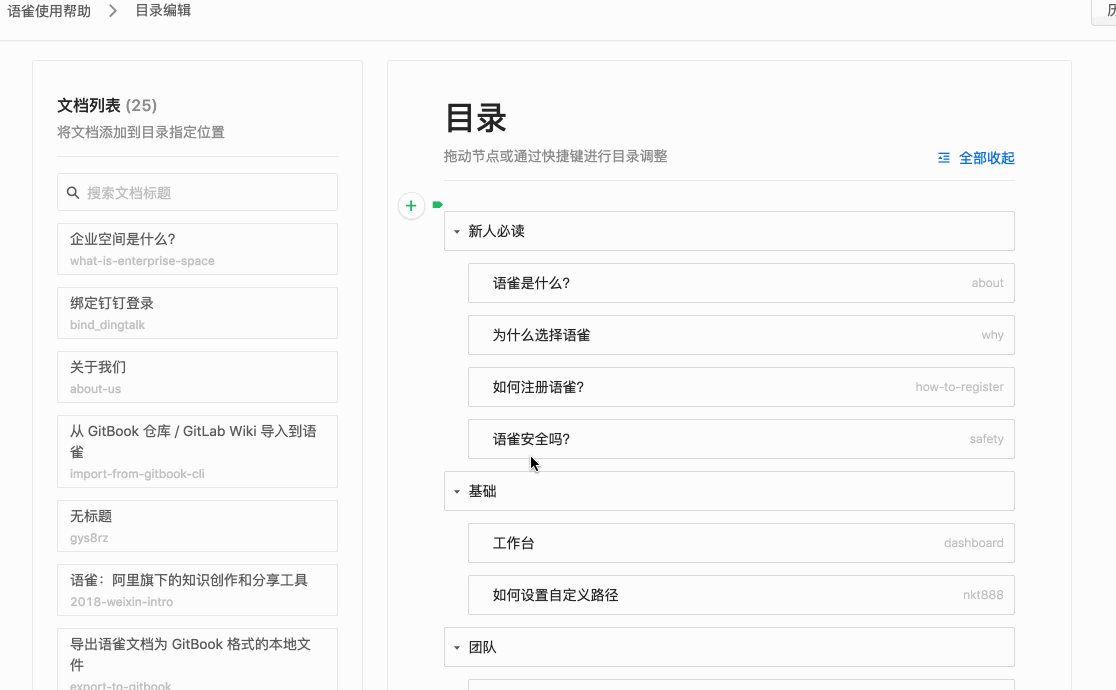
Task: Select the 无标题 document card
Action: click(197, 526)
